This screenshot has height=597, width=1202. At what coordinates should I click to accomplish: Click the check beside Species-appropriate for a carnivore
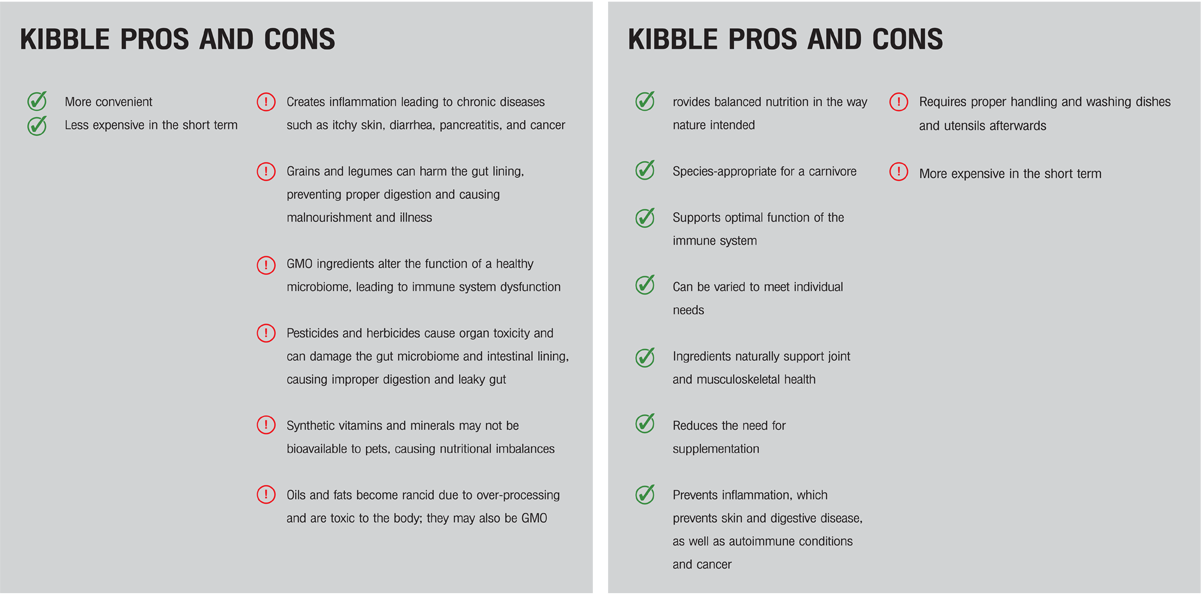[646, 170]
